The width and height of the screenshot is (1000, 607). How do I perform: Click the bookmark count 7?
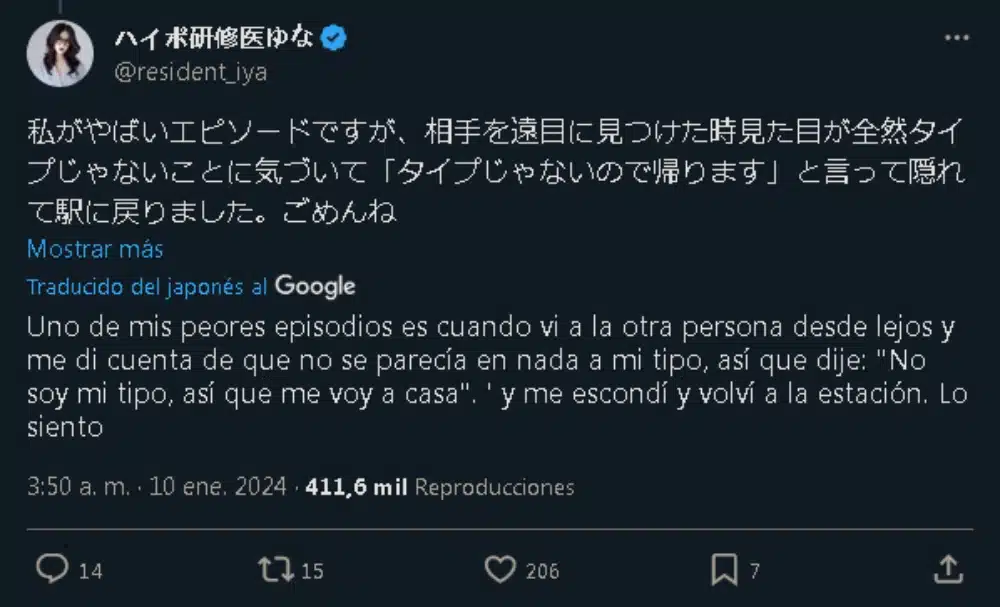tap(755, 571)
